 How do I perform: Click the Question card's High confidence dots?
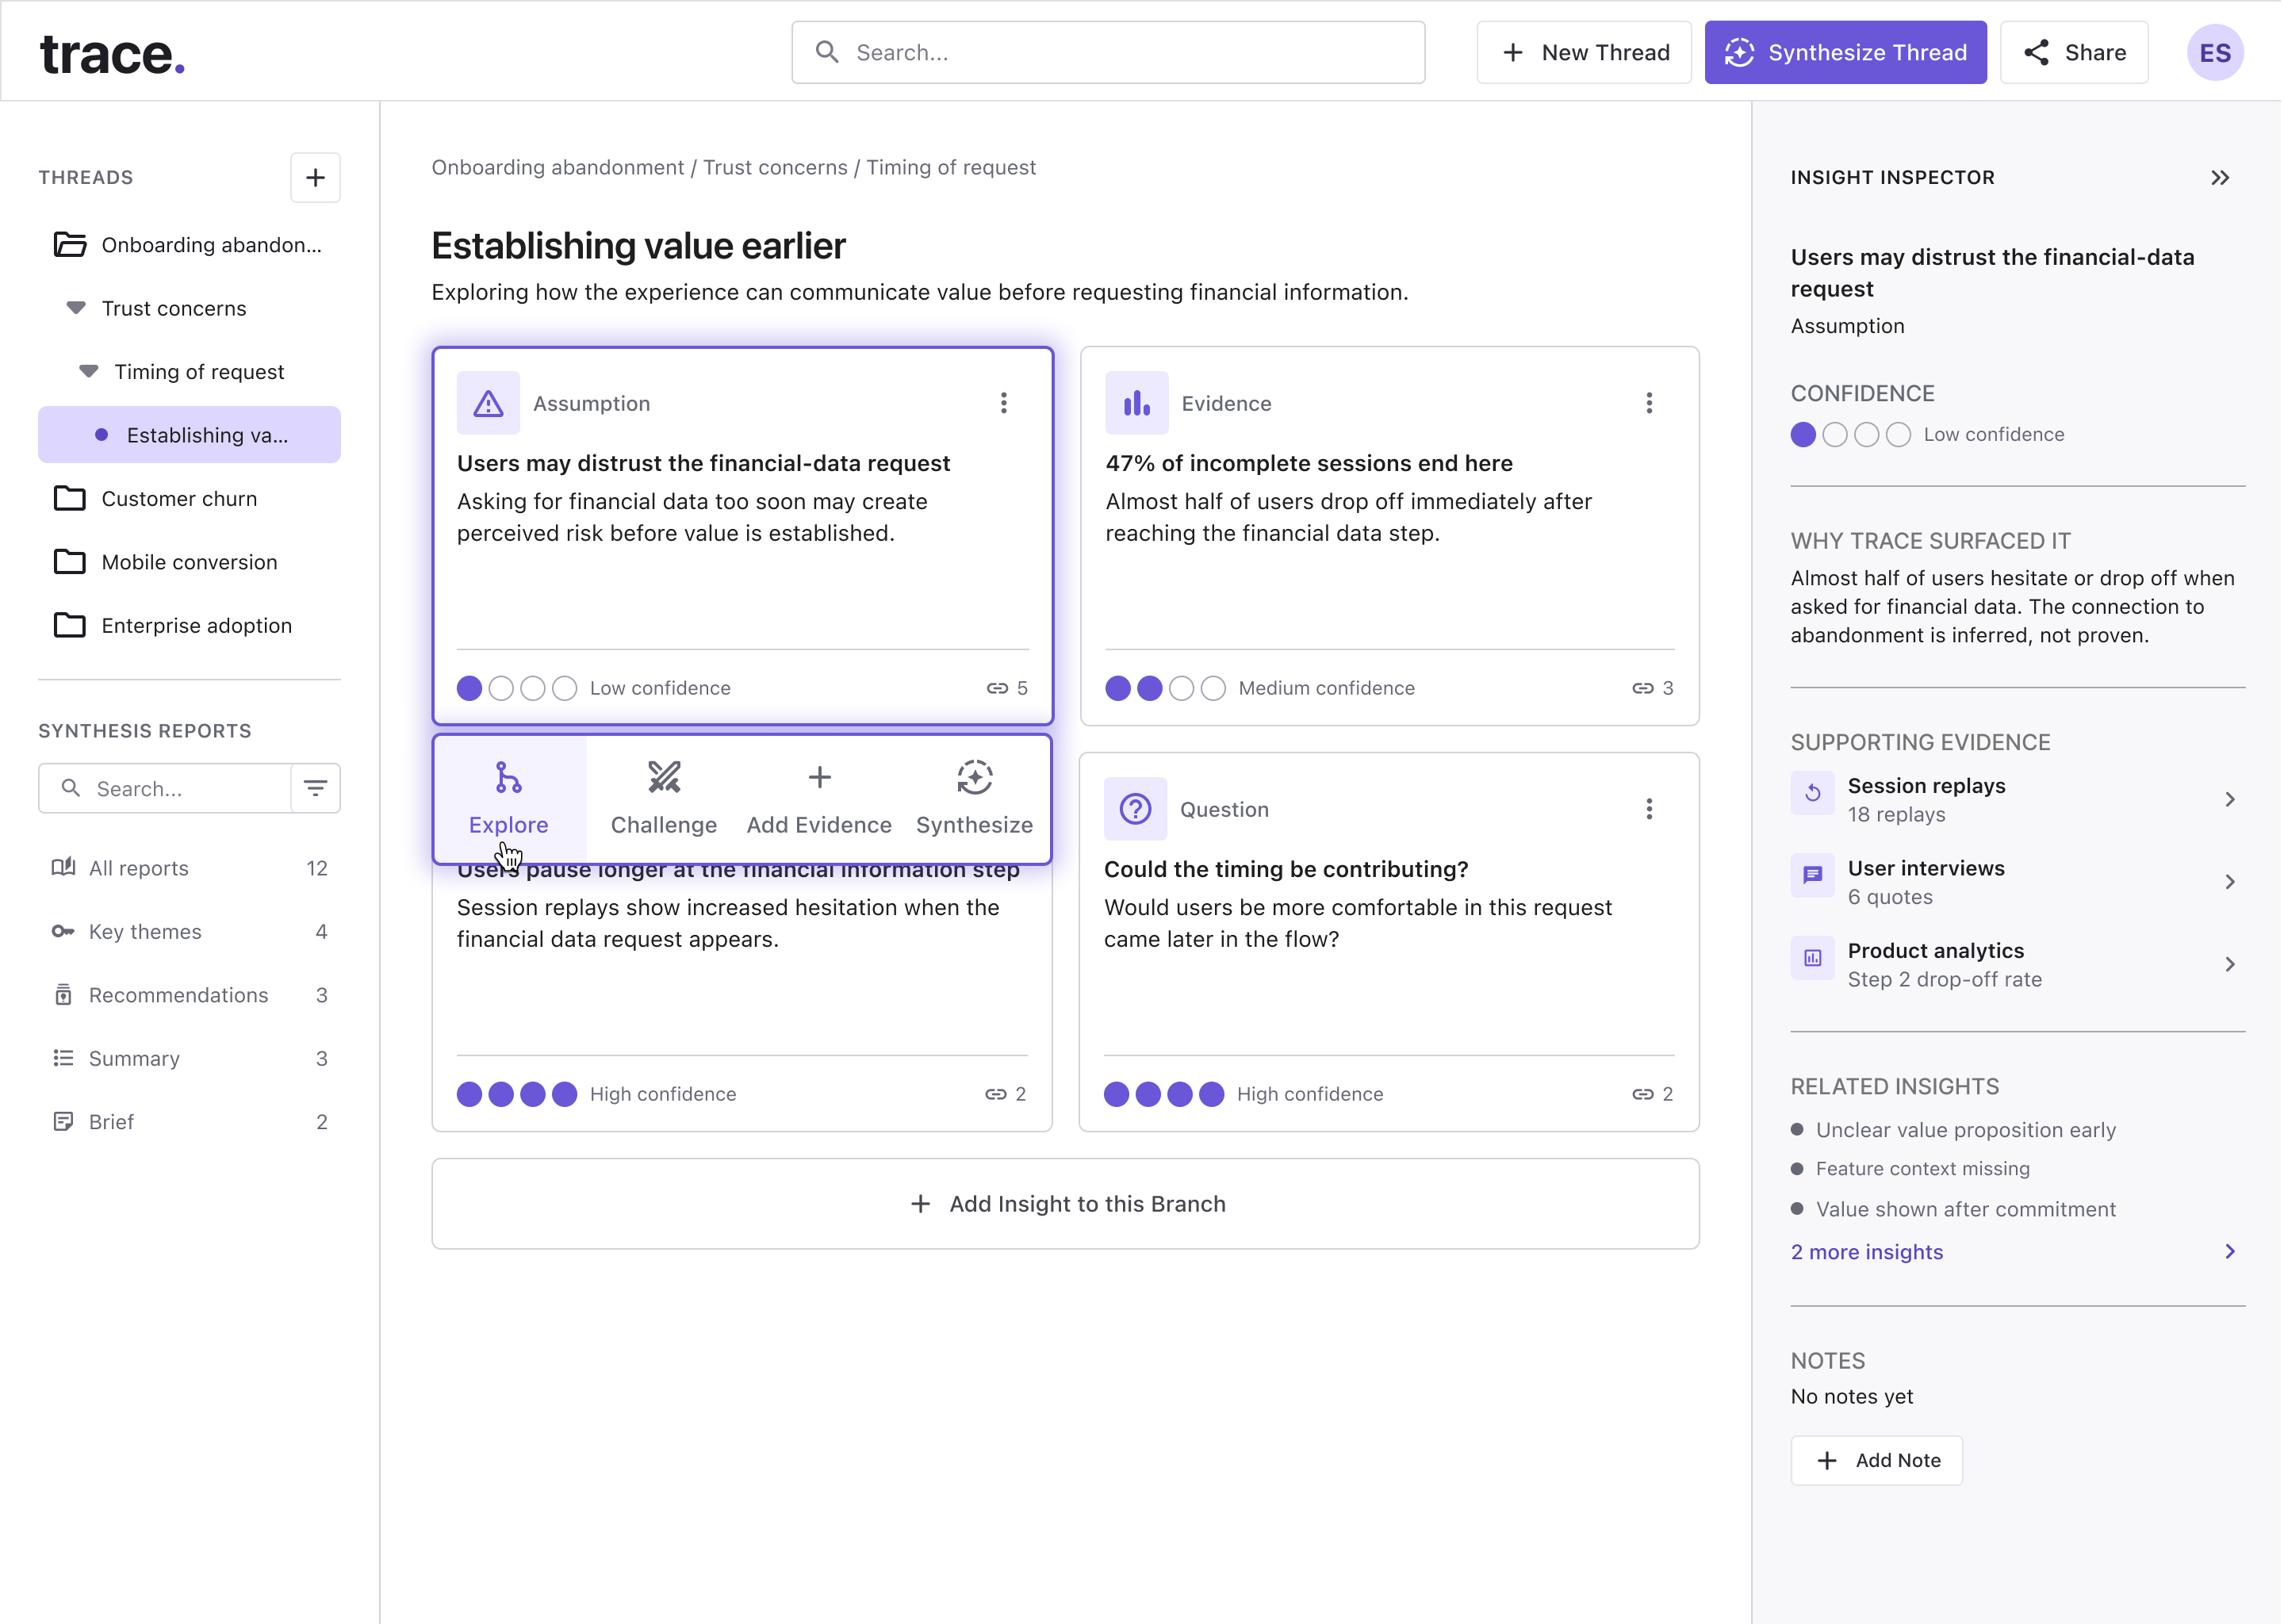[x=1164, y=1094]
